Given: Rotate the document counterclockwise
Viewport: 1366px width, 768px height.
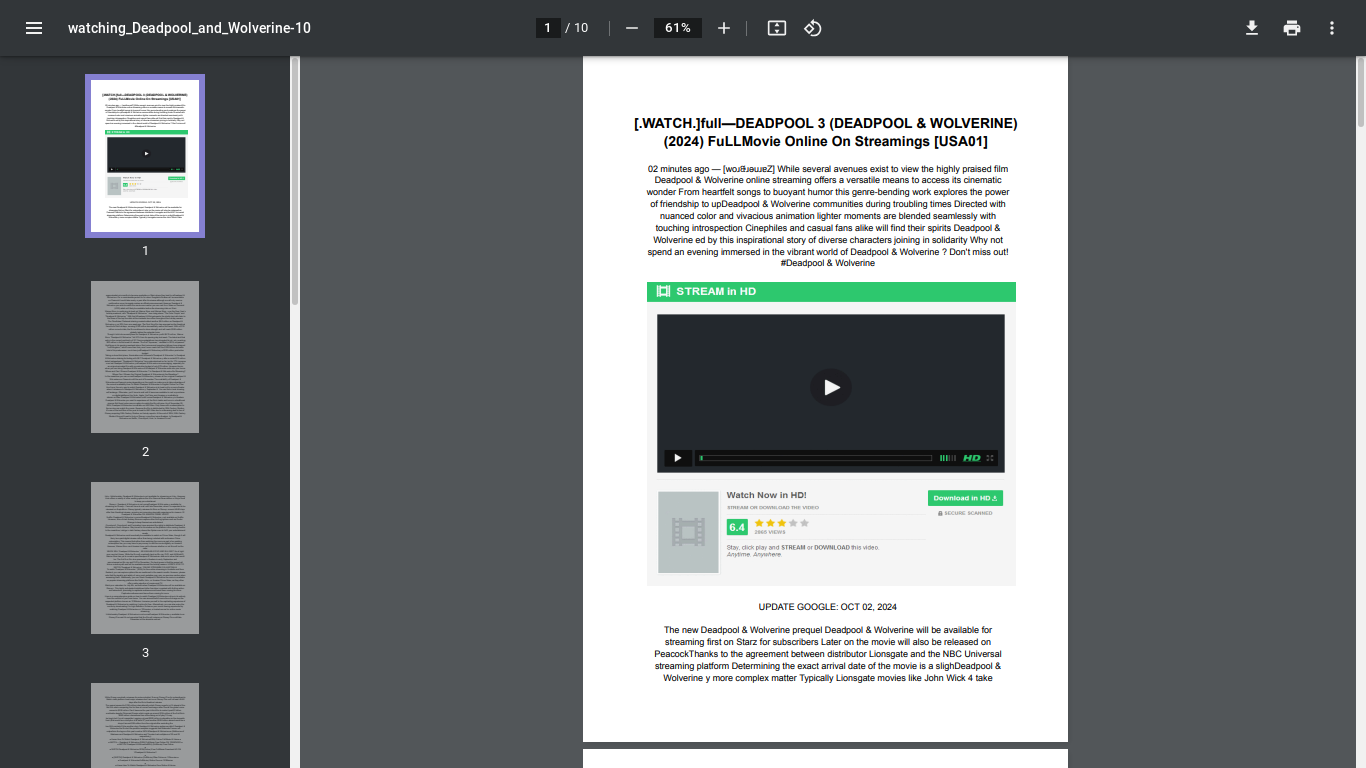Looking at the screenshot, I should pos(813,28).
